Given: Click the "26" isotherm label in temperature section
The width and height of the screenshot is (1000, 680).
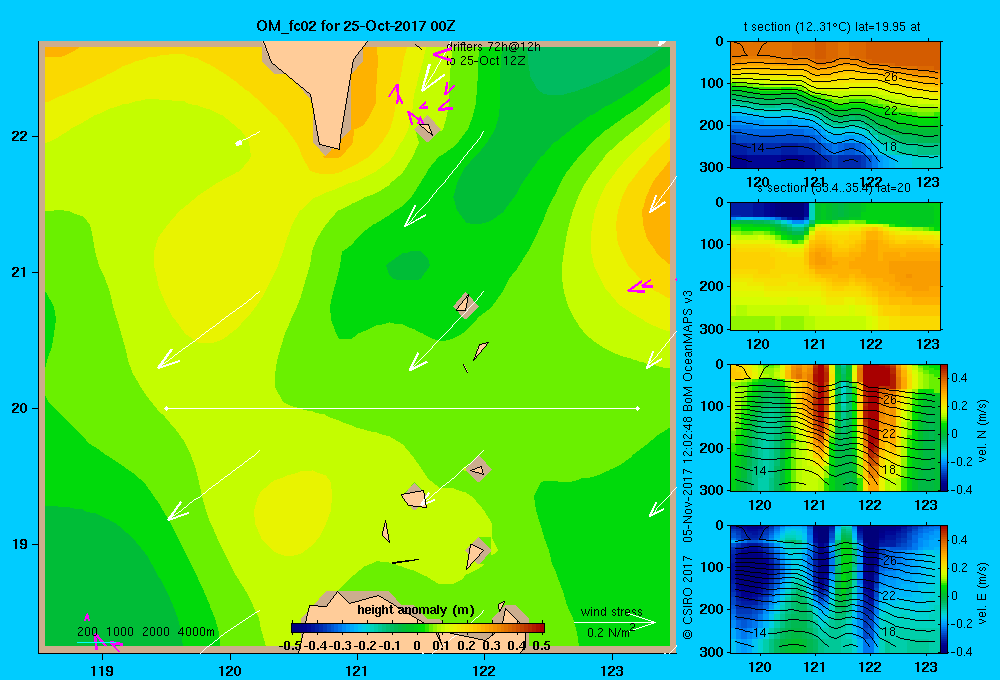Looking at the screenshot, I should click(x=891, y=77).
